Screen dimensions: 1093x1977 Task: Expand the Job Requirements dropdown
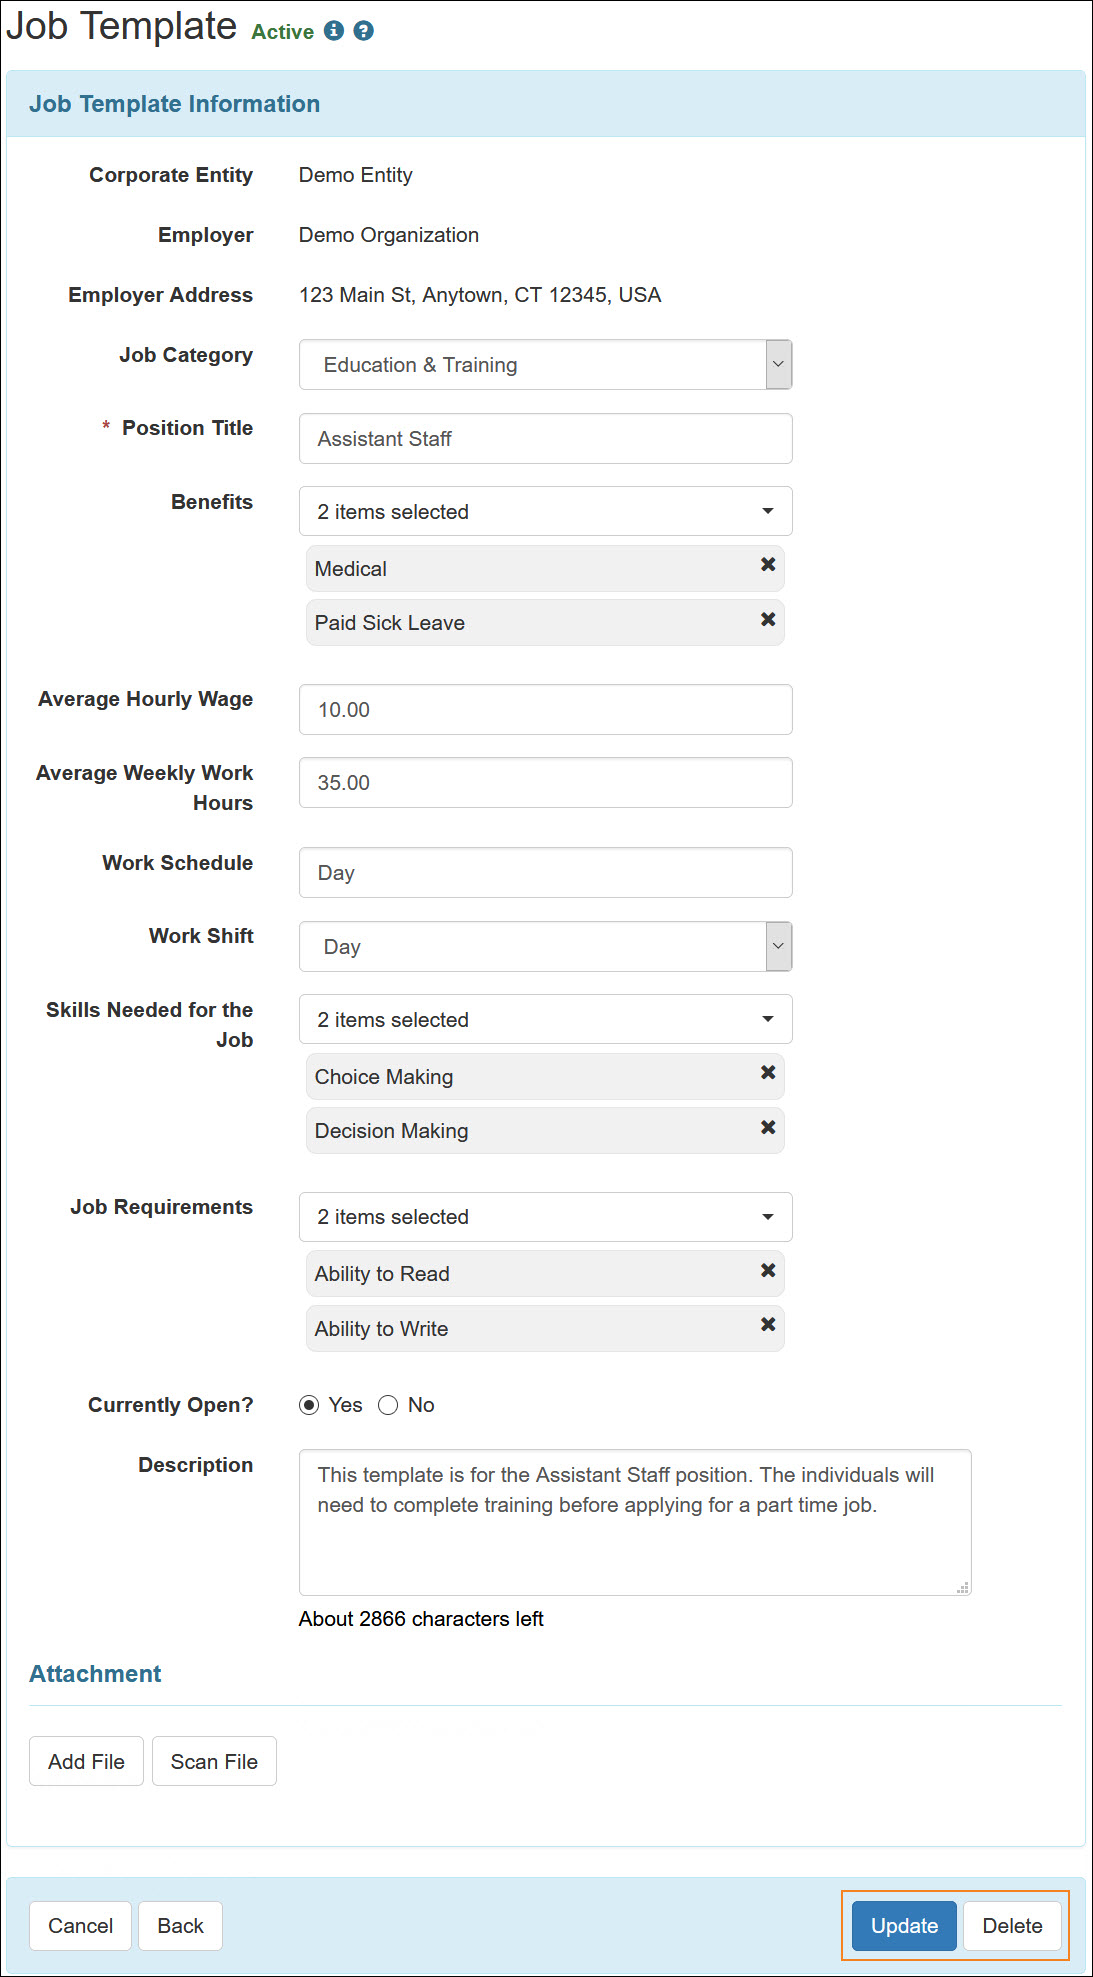[765, 1217]
